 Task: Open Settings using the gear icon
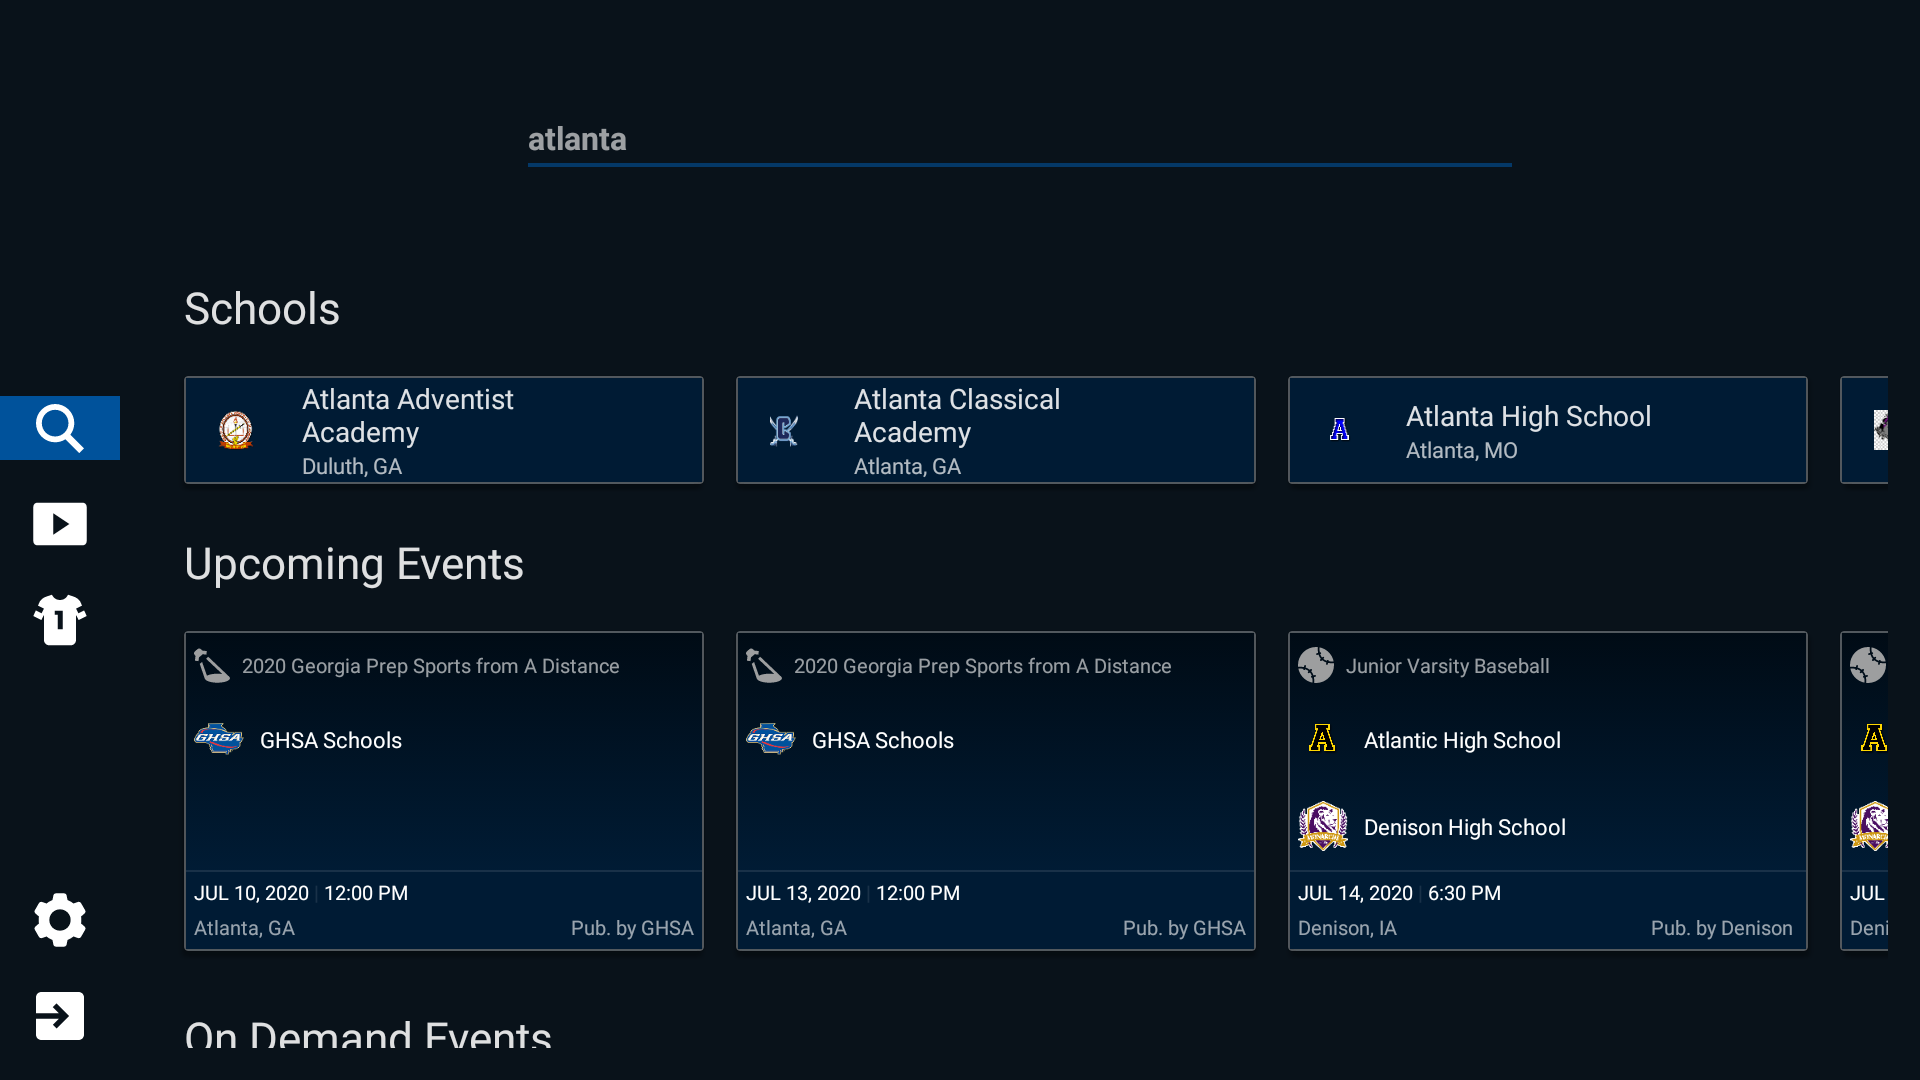(60, 919)
